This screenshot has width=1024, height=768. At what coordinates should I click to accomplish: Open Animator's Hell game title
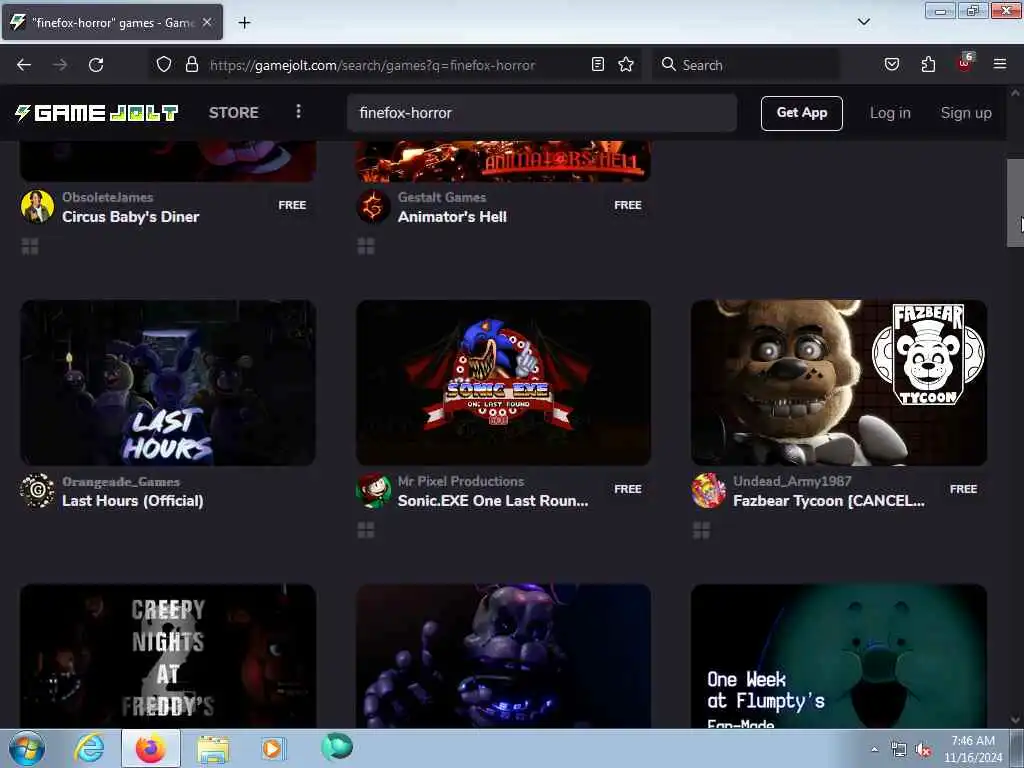click(x=452, y=217)
